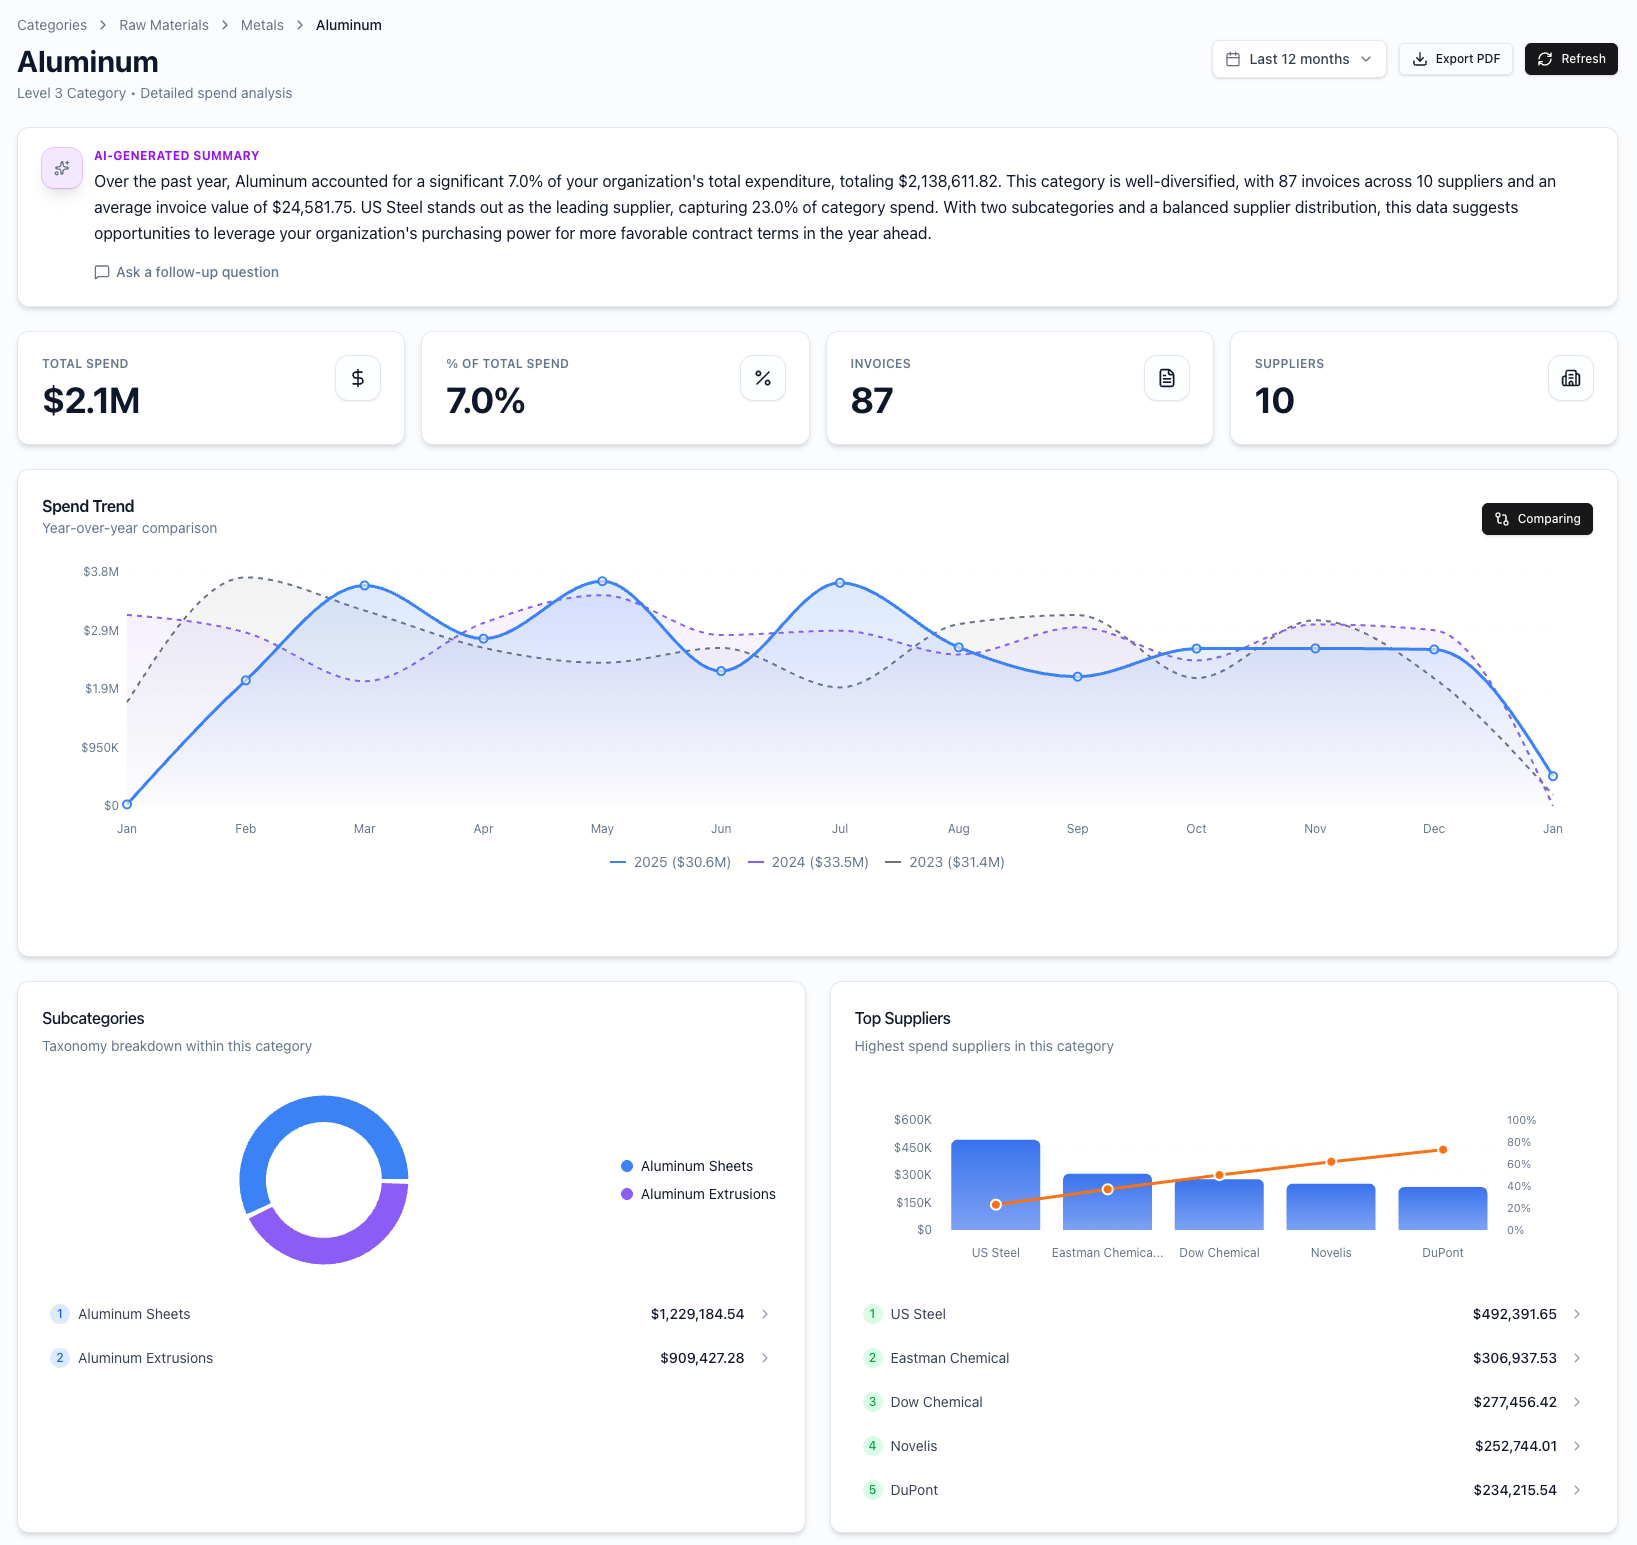Click the US Steel bar in suppliers chart
The width and height of the screenshot is (1637, 1545).
pyautogui.click(x=995, y=1184)
